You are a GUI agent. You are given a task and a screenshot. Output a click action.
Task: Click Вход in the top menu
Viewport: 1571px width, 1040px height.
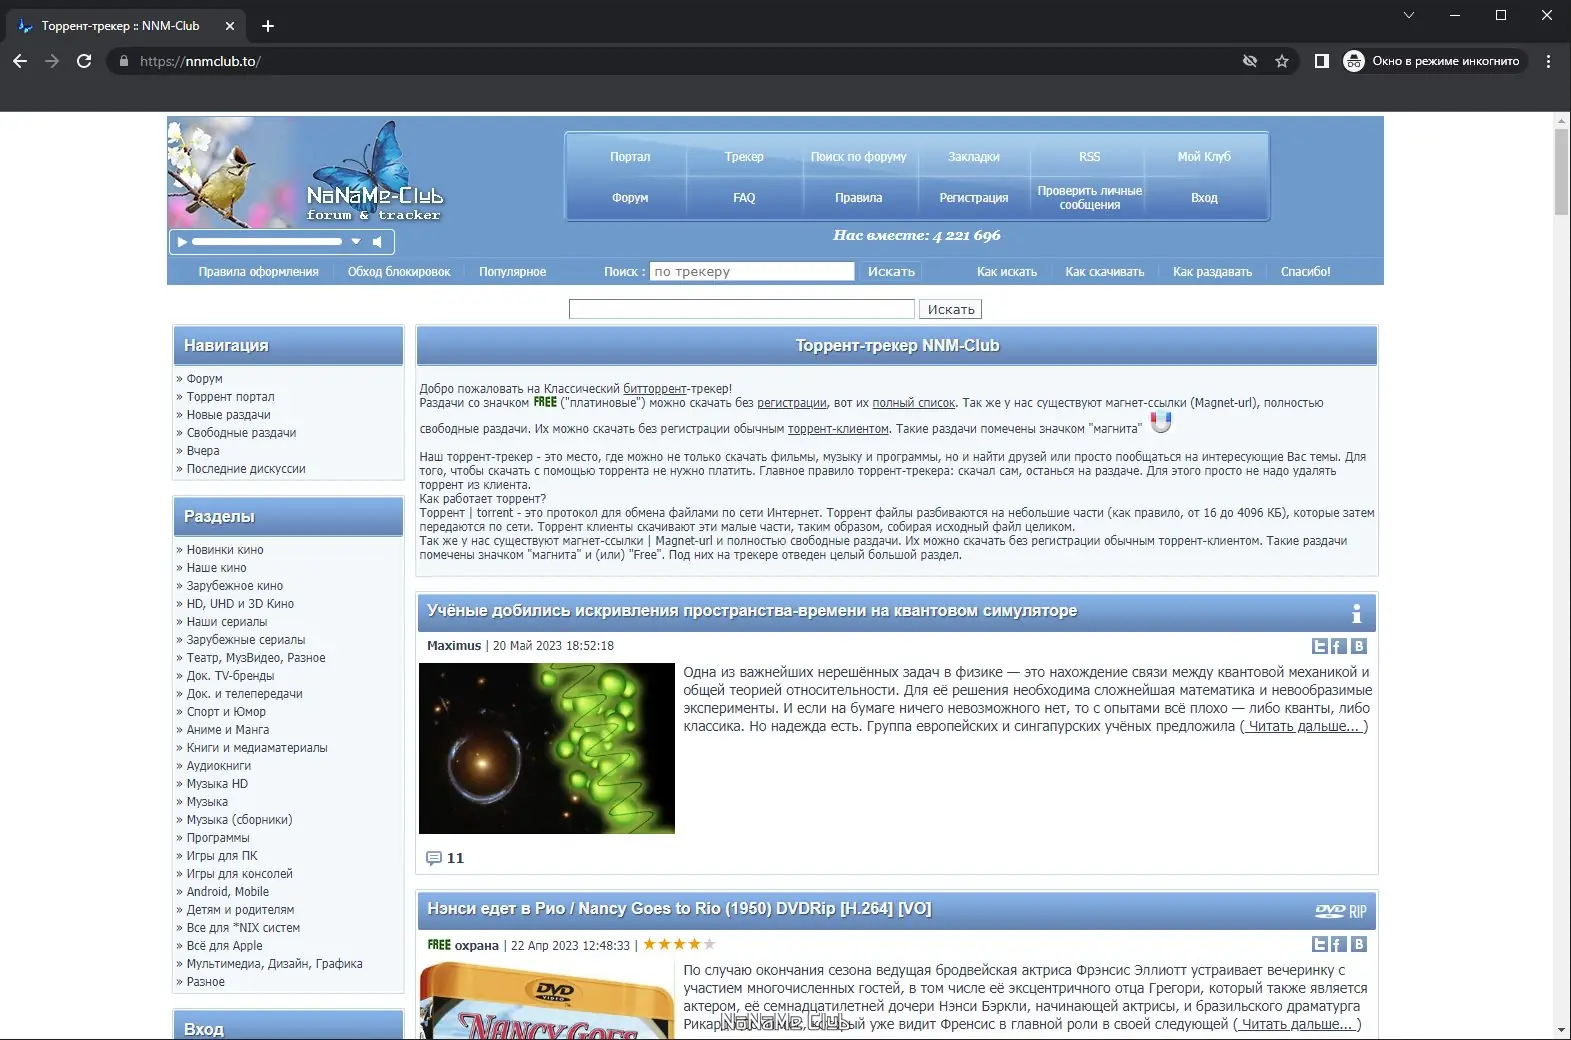click(x=1204, y=198)
